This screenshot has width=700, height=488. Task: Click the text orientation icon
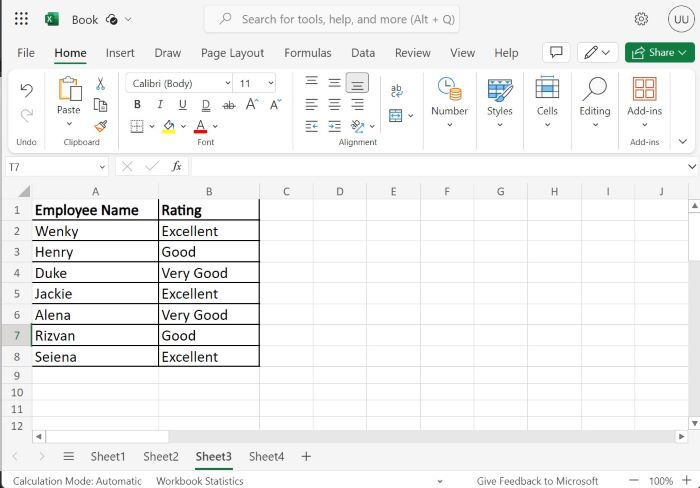[358, 126]
